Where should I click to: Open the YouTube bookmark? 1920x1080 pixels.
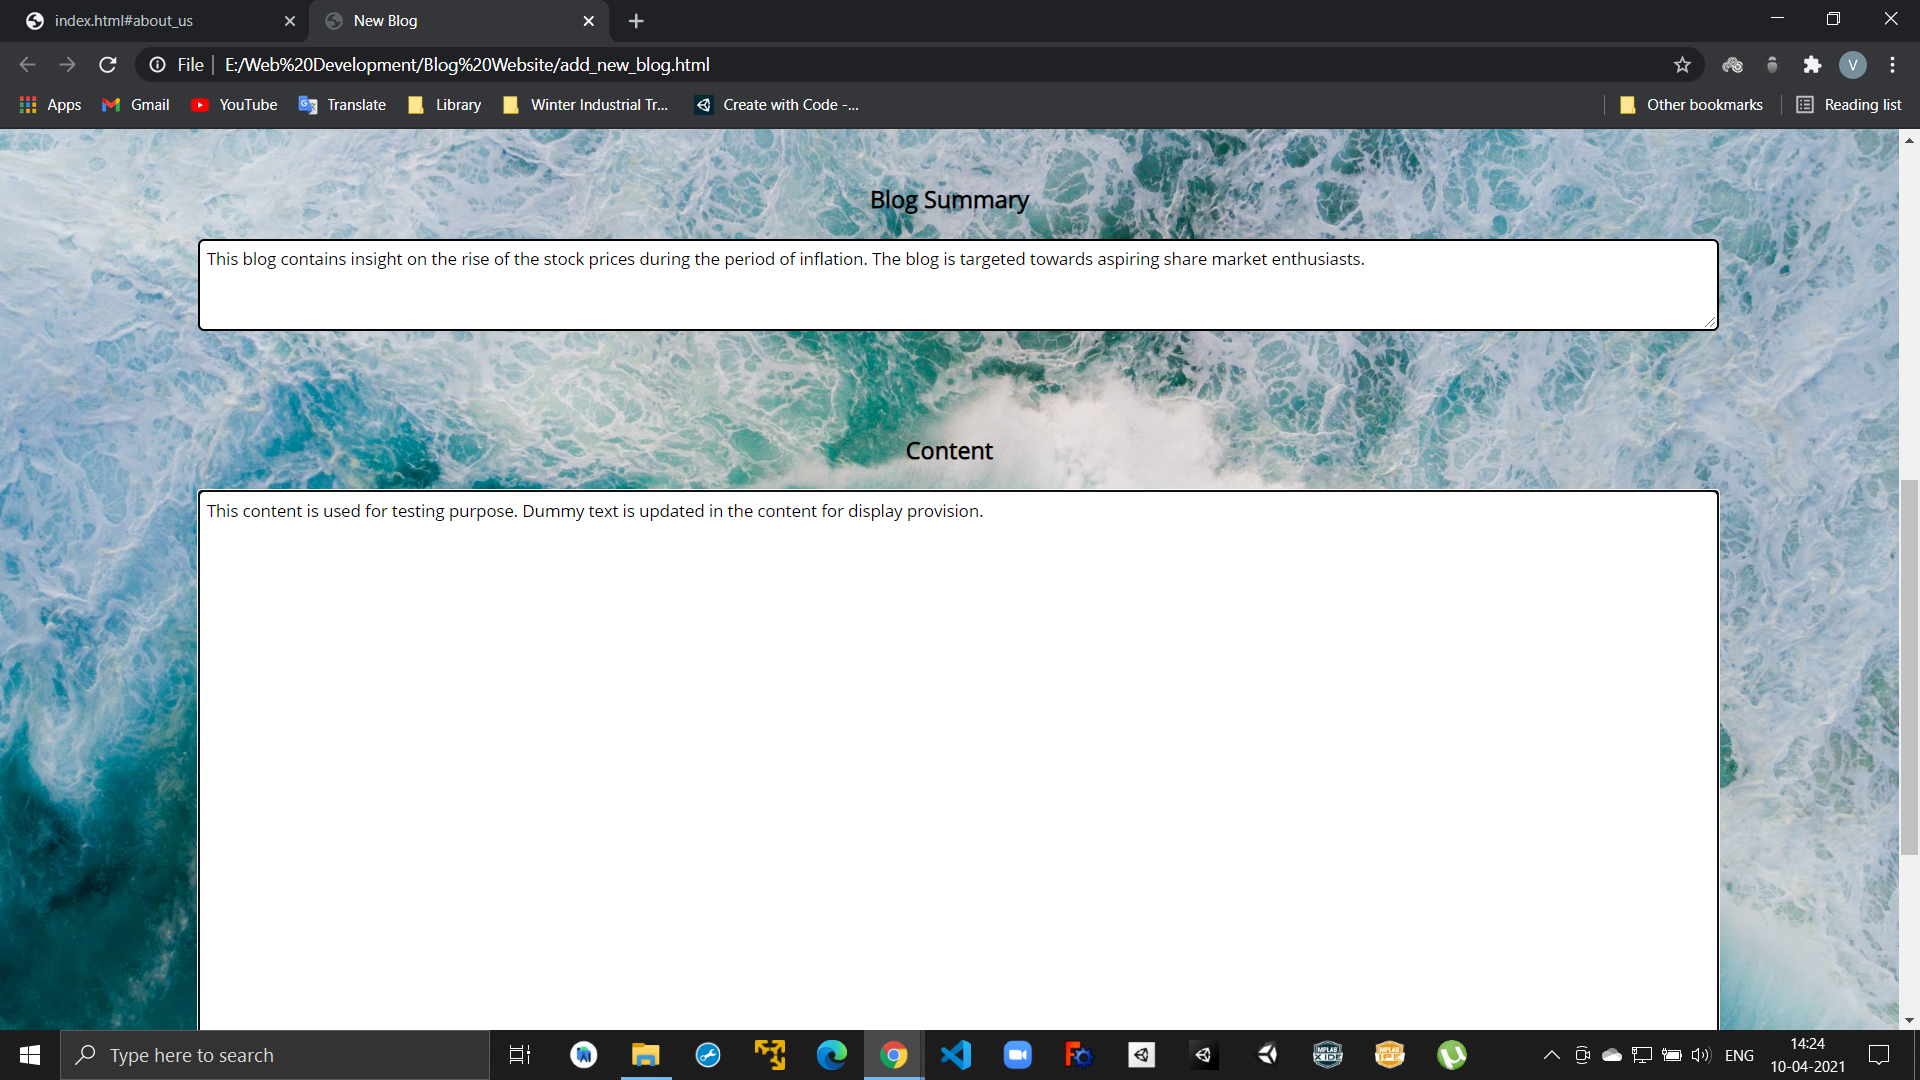tap(234, 105)
